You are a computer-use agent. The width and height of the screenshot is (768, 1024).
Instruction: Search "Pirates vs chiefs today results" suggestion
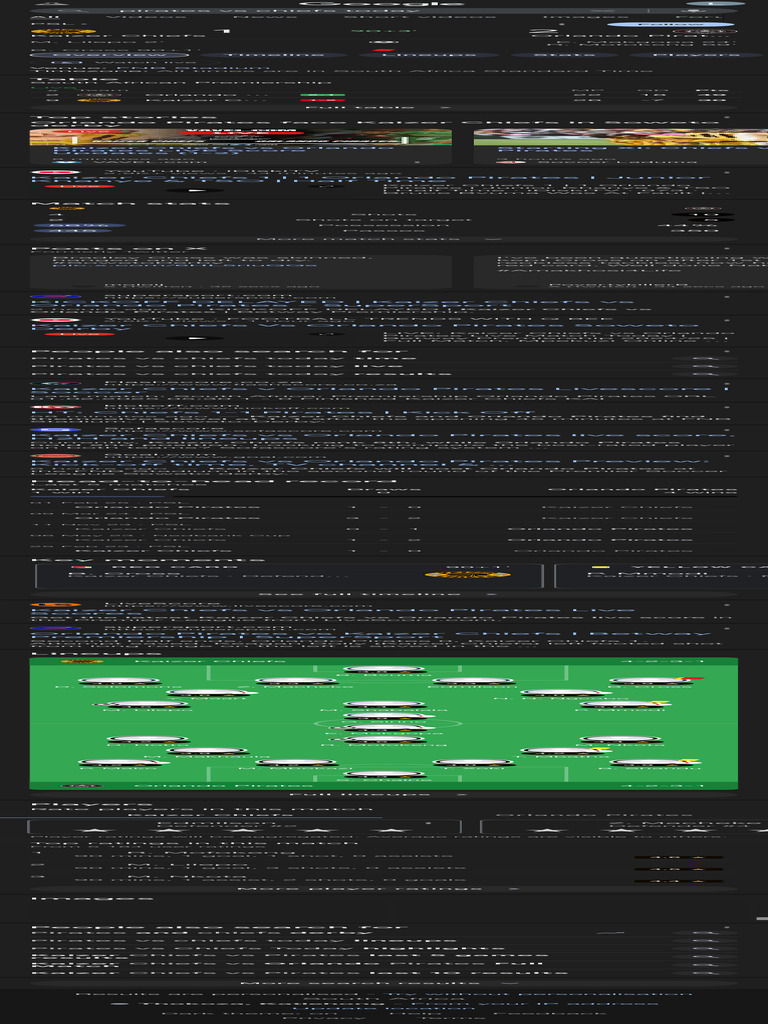pyautogui.click(x=384, y=374)
